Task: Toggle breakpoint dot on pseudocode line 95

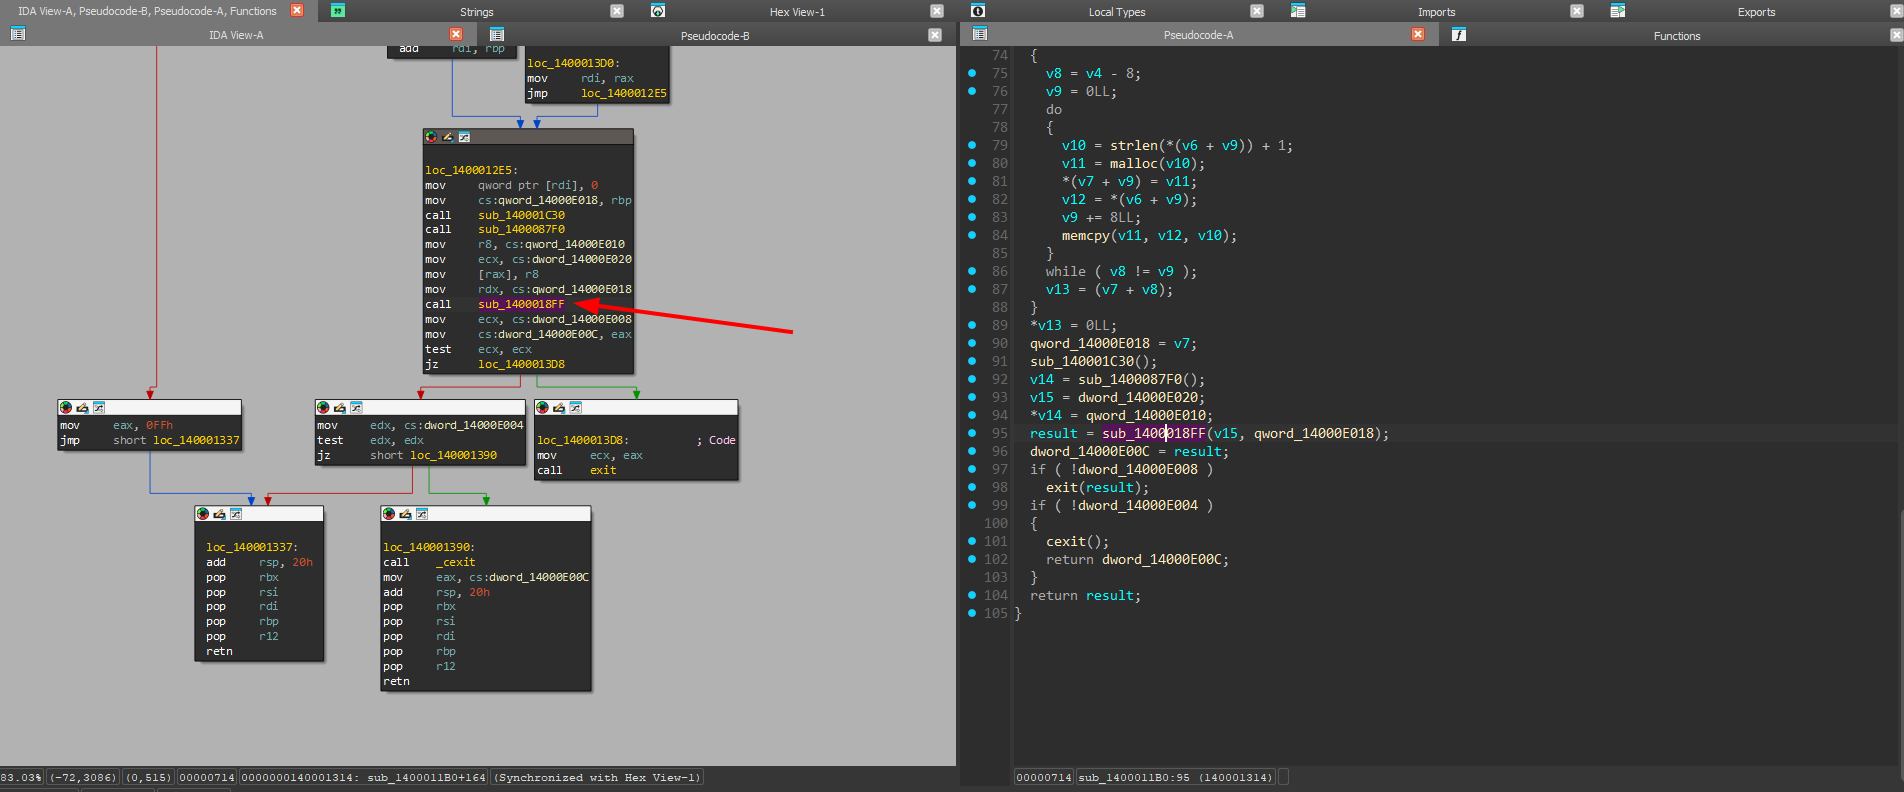Action: [972, 433]
